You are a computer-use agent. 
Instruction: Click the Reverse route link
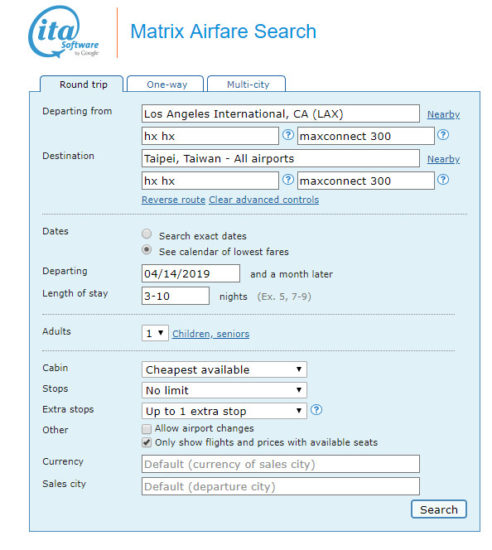tap(173, 200)
